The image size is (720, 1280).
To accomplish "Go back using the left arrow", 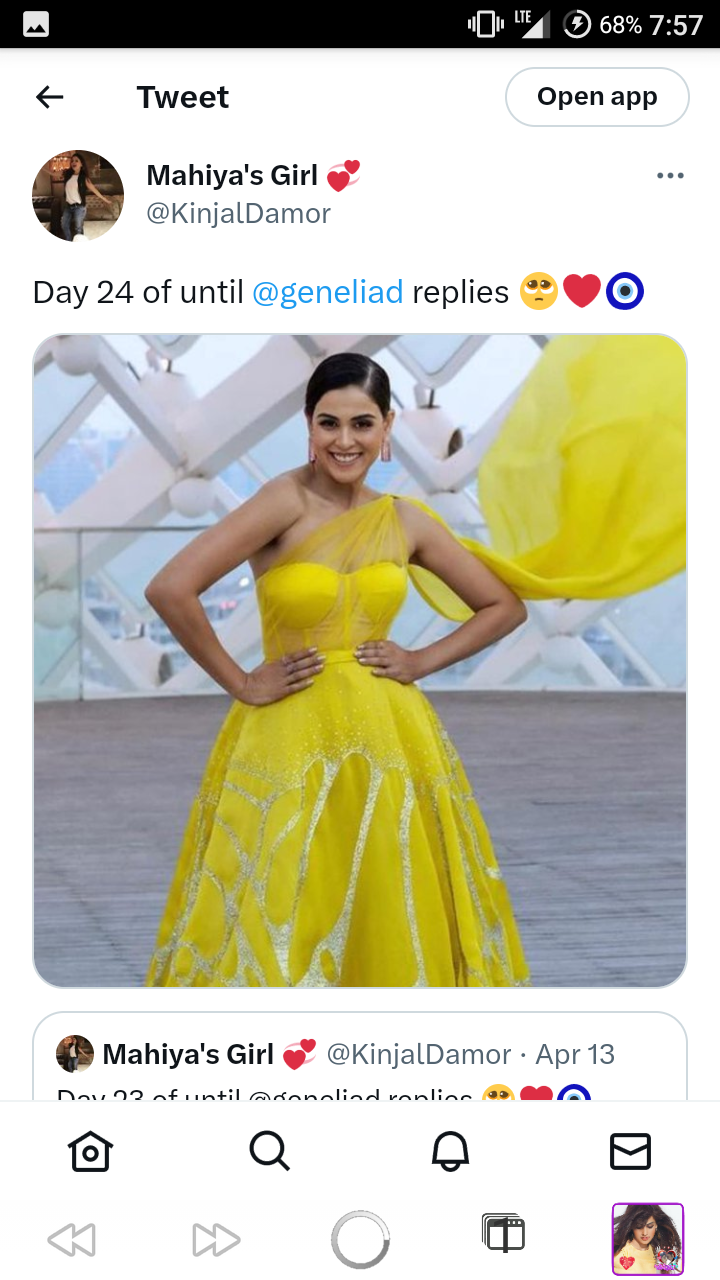I will tap(49, 97).
